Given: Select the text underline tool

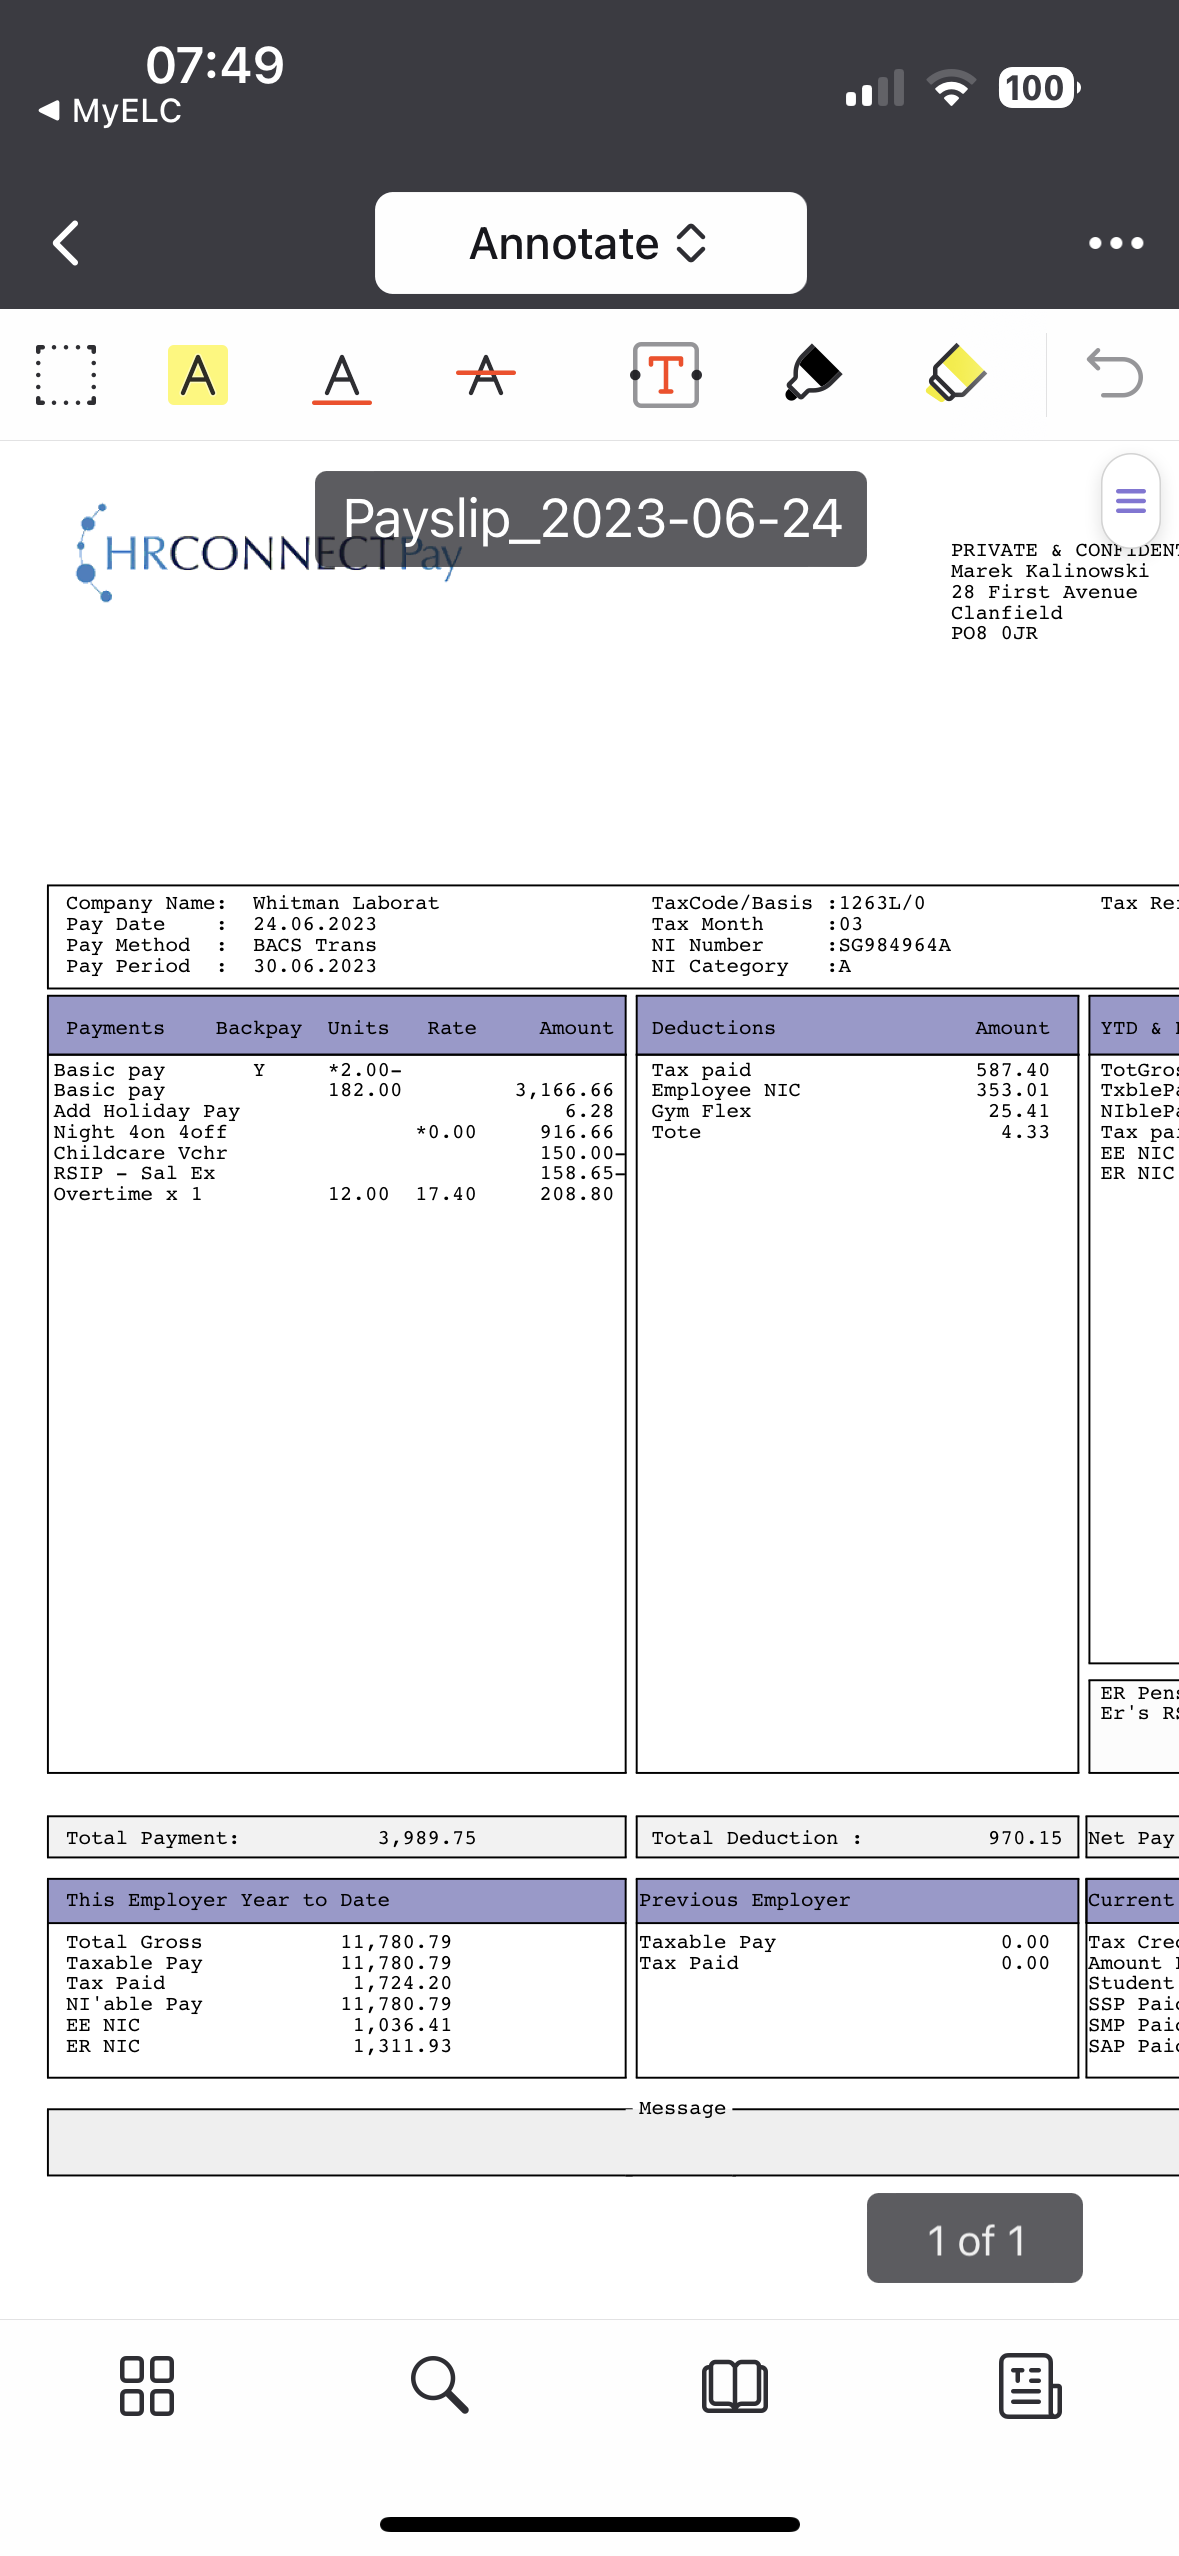Looking at the screenshot, I should pos(342,377).
